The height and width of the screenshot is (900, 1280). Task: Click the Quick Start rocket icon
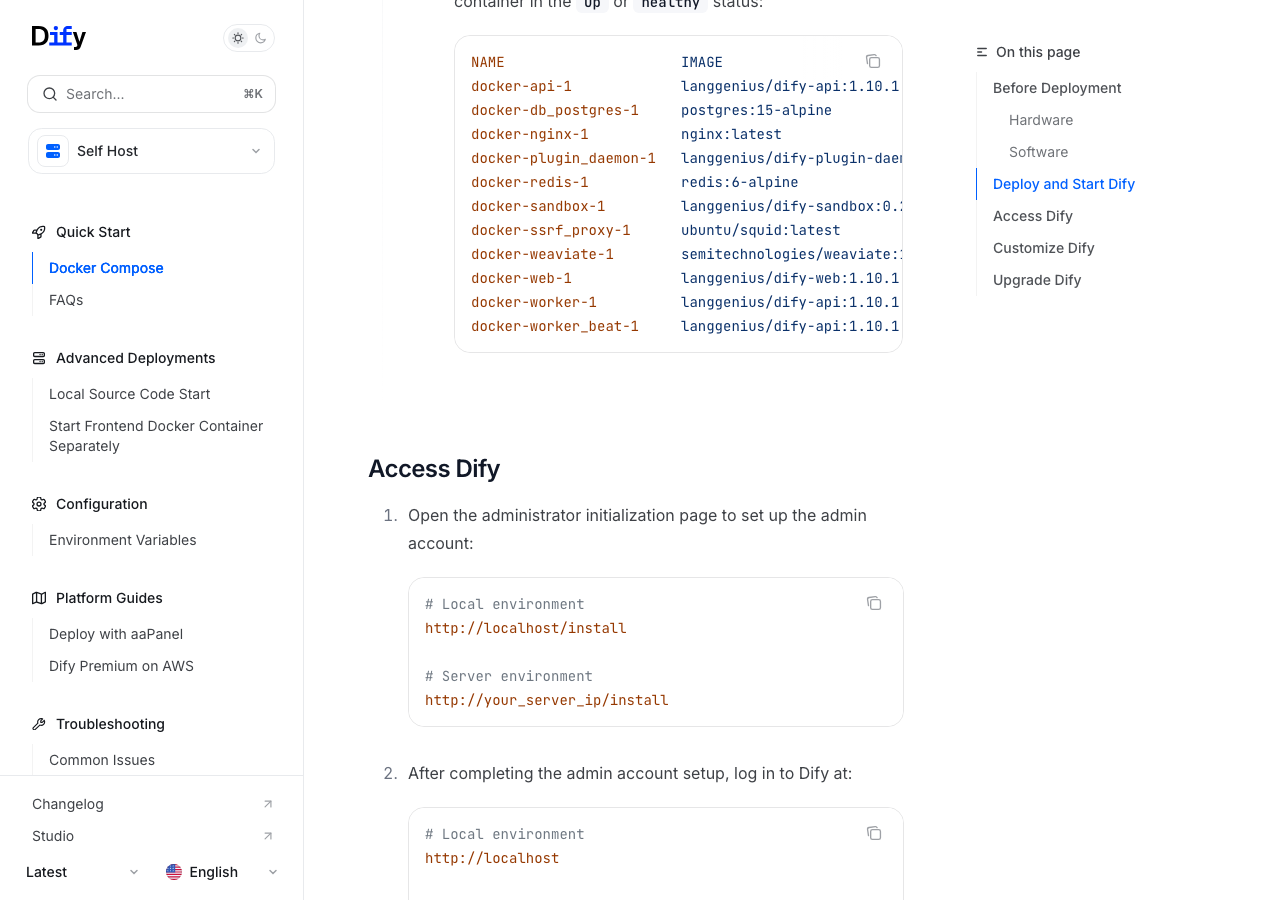39,232
